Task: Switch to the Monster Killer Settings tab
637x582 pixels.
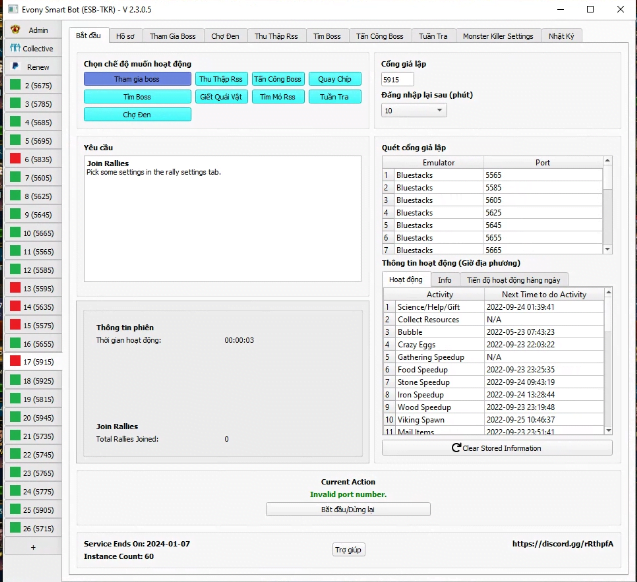Action: (x=497, y=36)
